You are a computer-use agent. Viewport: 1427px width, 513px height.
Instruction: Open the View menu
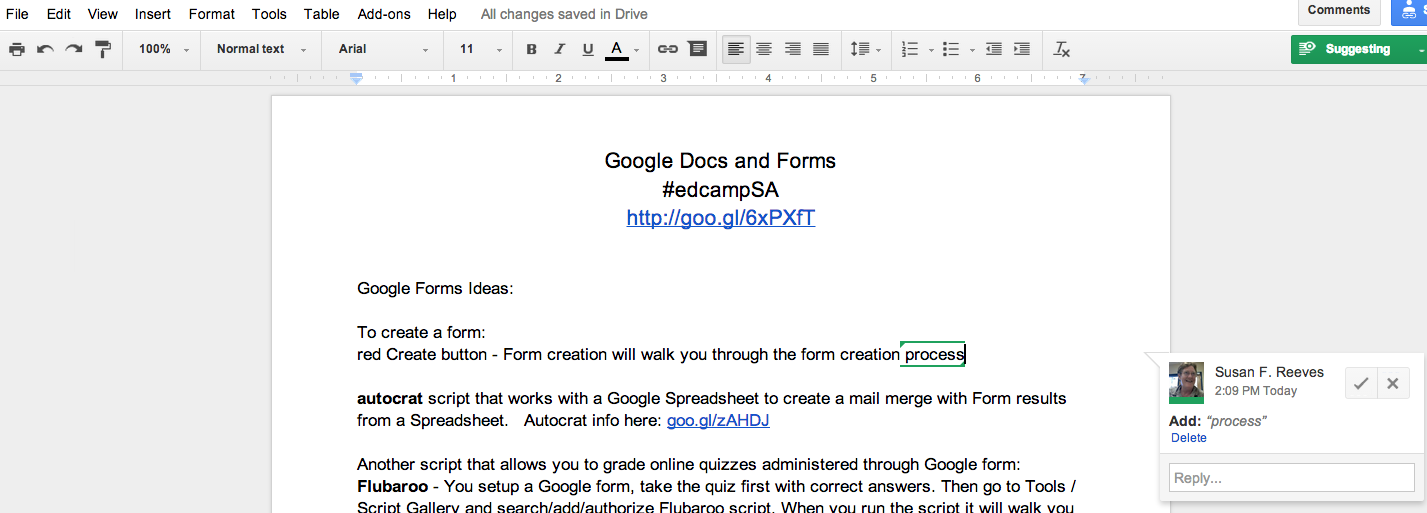click(102, 14)
